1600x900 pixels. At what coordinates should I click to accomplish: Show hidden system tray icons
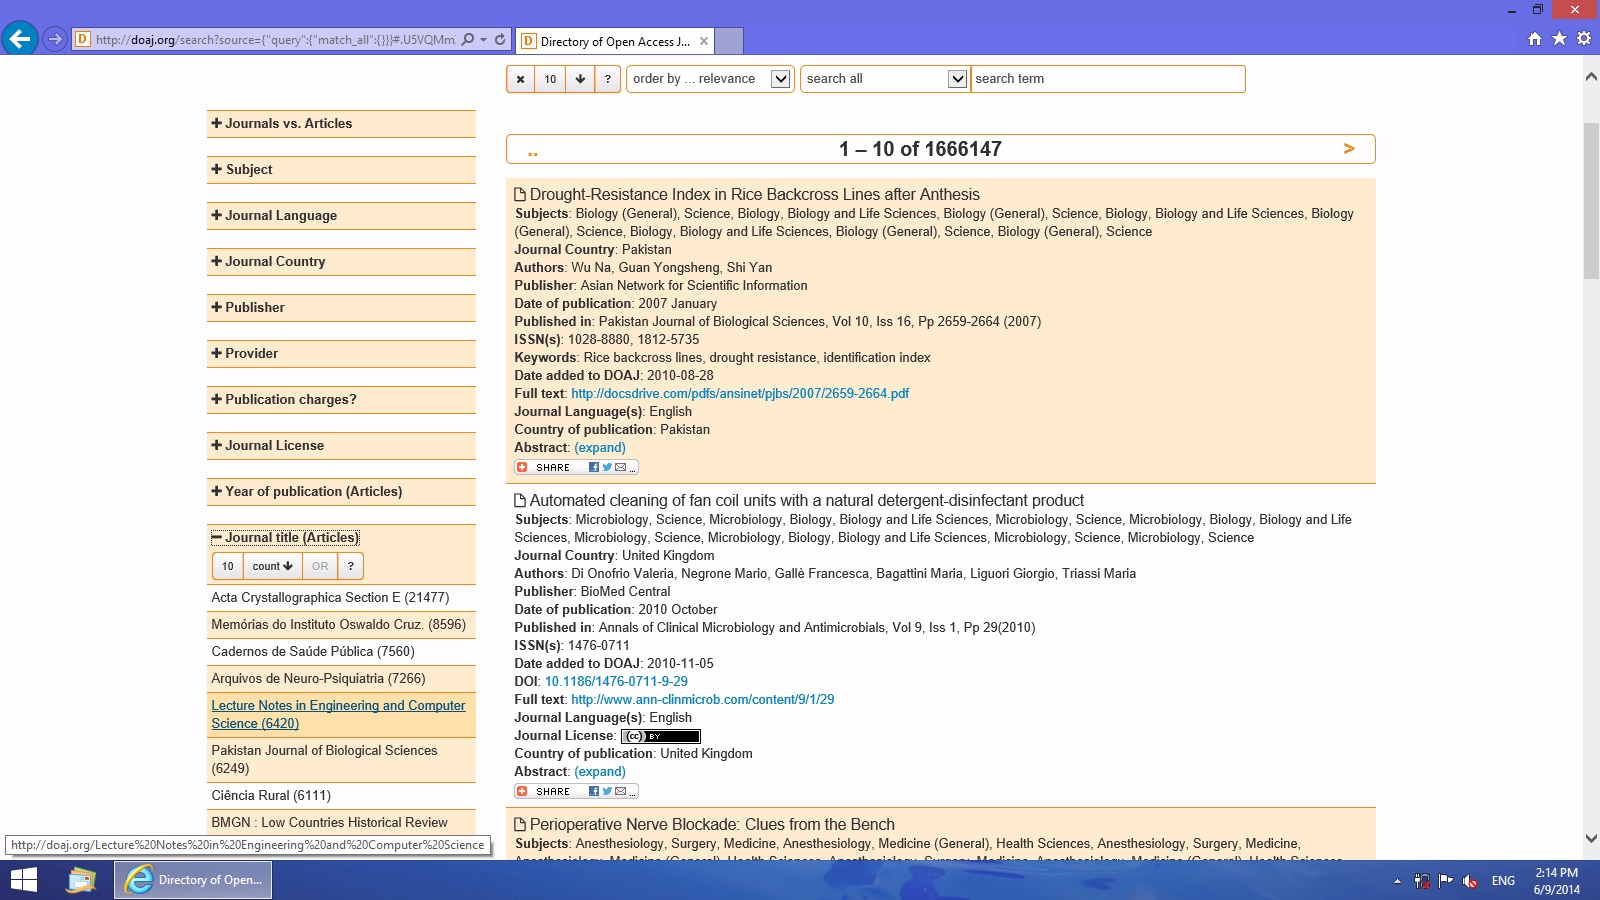1397,881
